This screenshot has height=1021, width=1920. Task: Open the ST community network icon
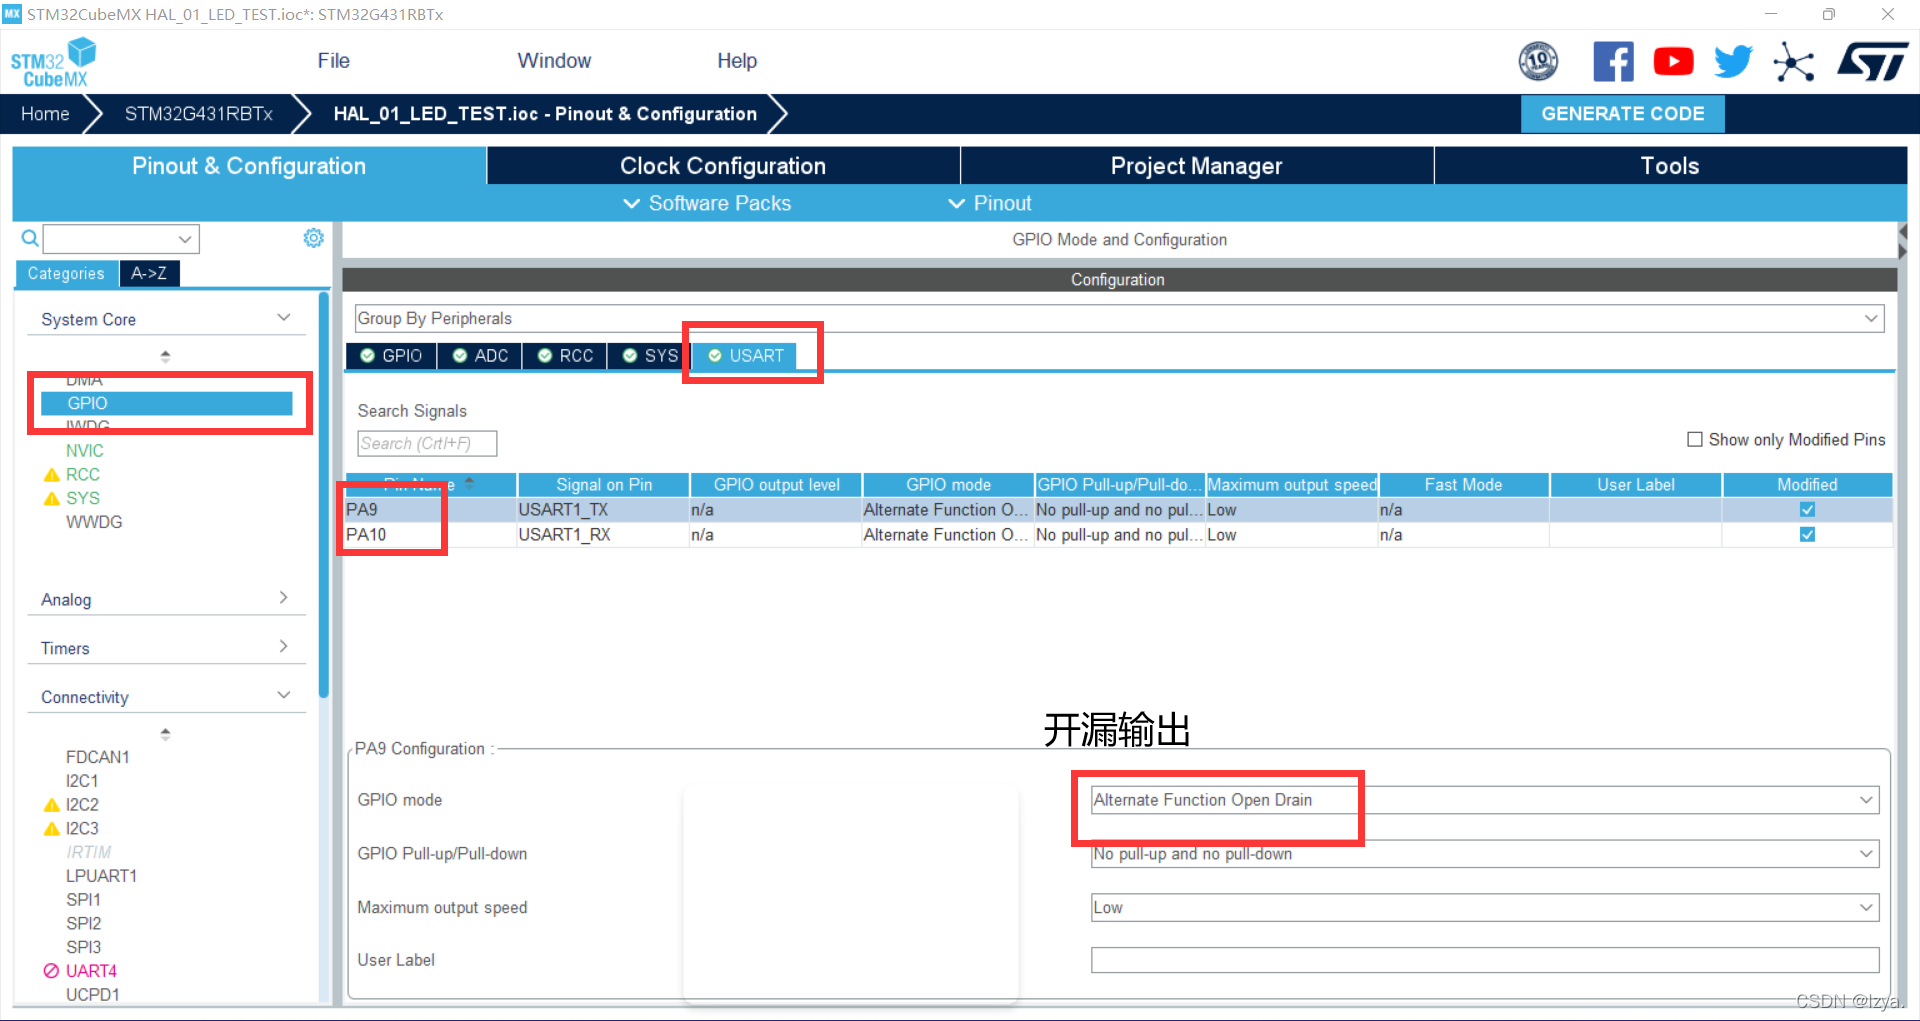tap(1794, 61)
